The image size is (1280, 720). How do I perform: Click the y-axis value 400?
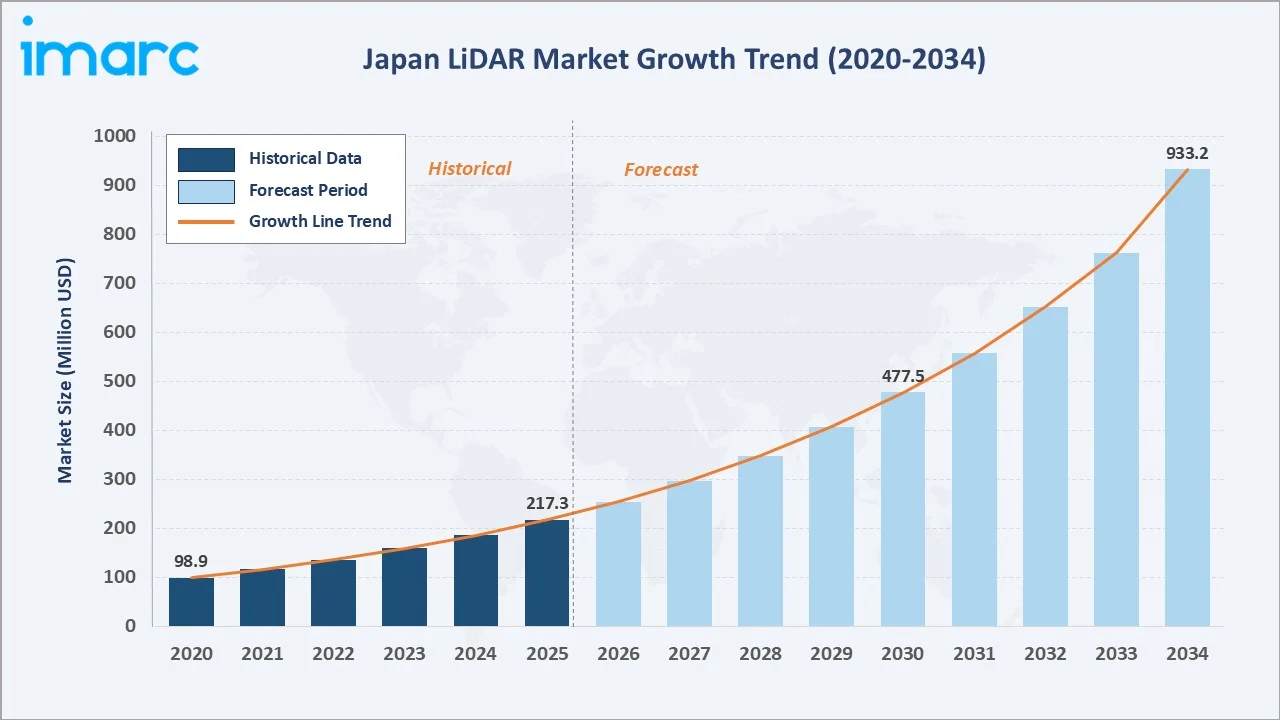pyautogui.click(x=120, y=430)
